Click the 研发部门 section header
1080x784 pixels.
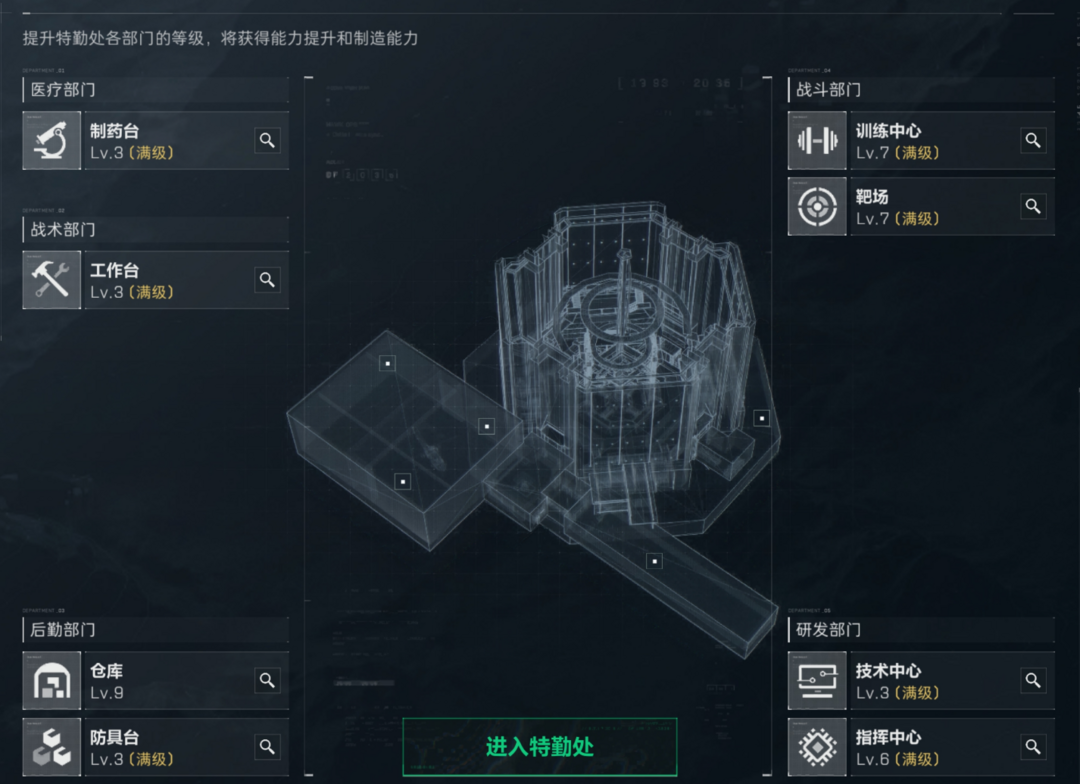pyautogui.click(x=921, y=630)
